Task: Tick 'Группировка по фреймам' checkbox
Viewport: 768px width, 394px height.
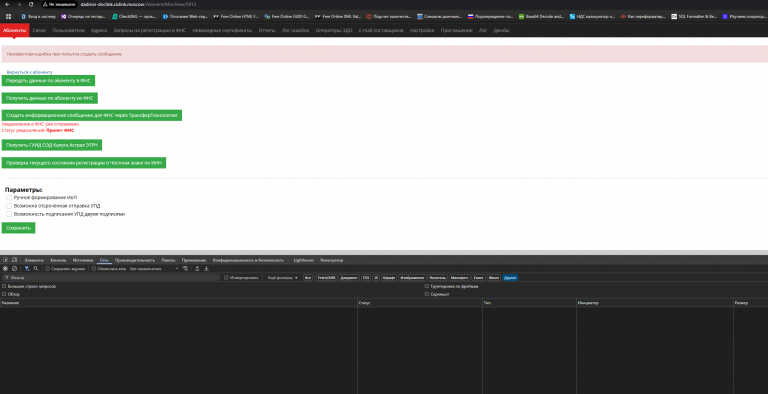Action: pos(427,286)
